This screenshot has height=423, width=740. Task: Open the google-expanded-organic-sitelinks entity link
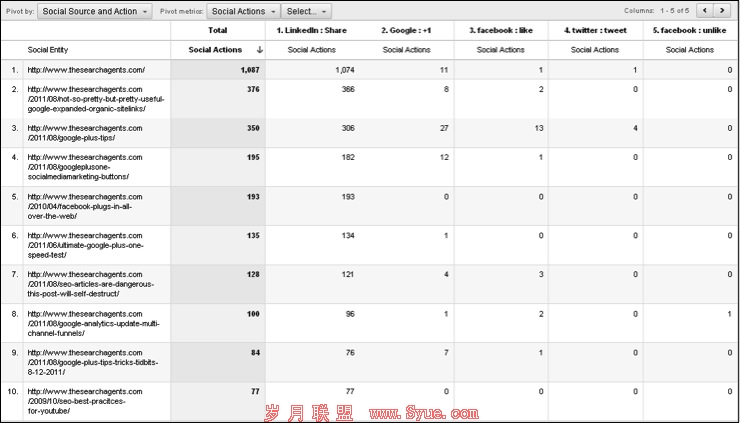coord(95,99)
